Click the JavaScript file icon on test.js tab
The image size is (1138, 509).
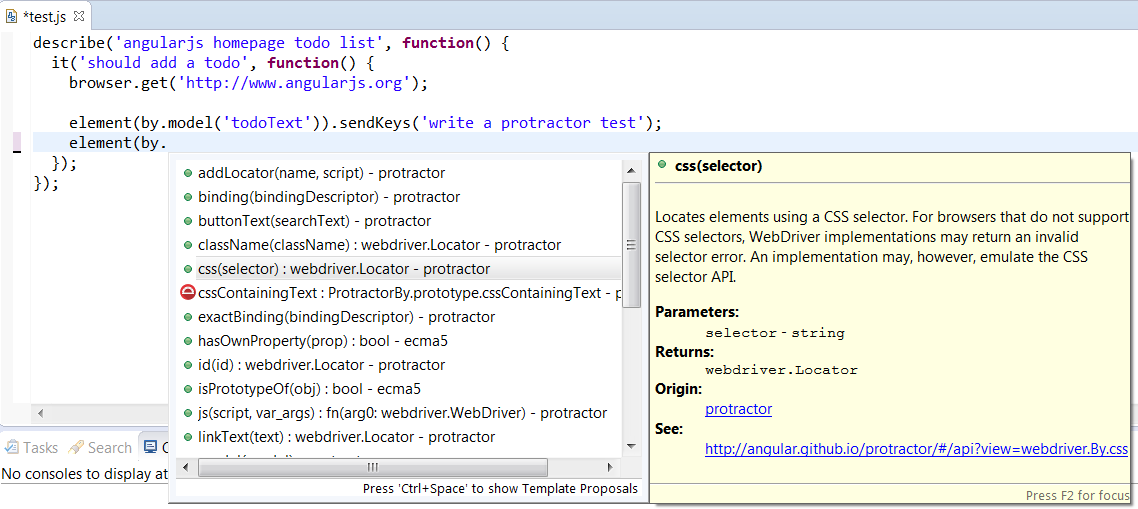pyautogui.click(x=12, y=16)
